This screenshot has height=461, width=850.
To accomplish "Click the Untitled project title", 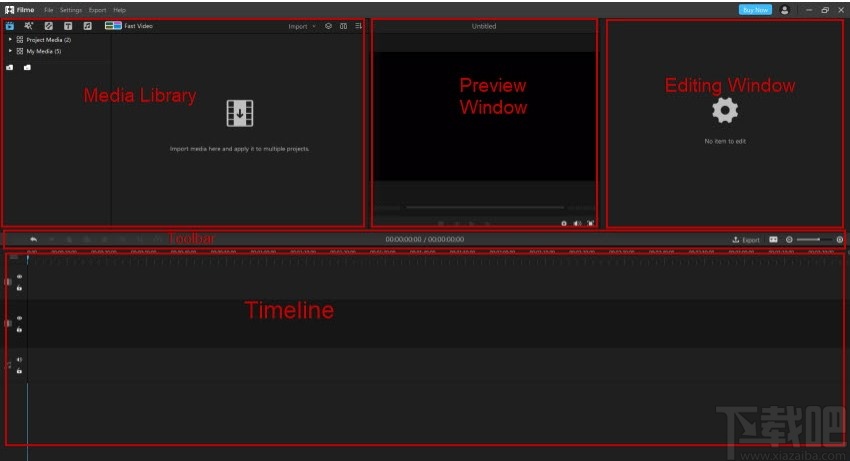I will click(x=484, y=26).
